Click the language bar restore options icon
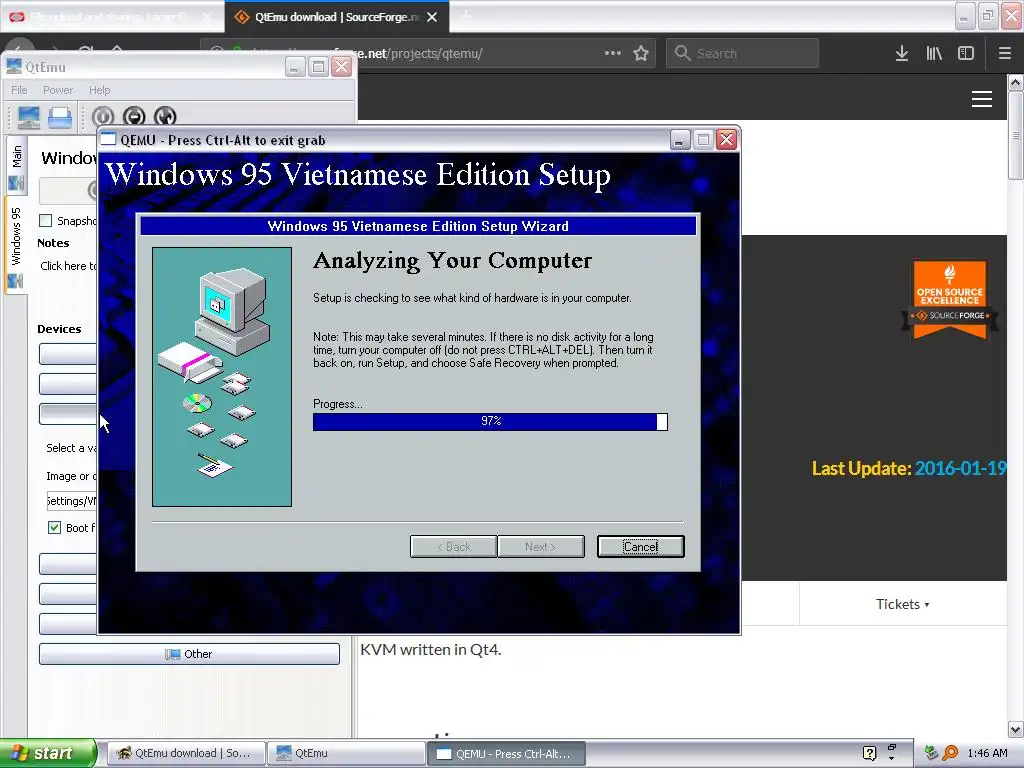The height and width of the screenshot is (768, 1024). (891, 747)
